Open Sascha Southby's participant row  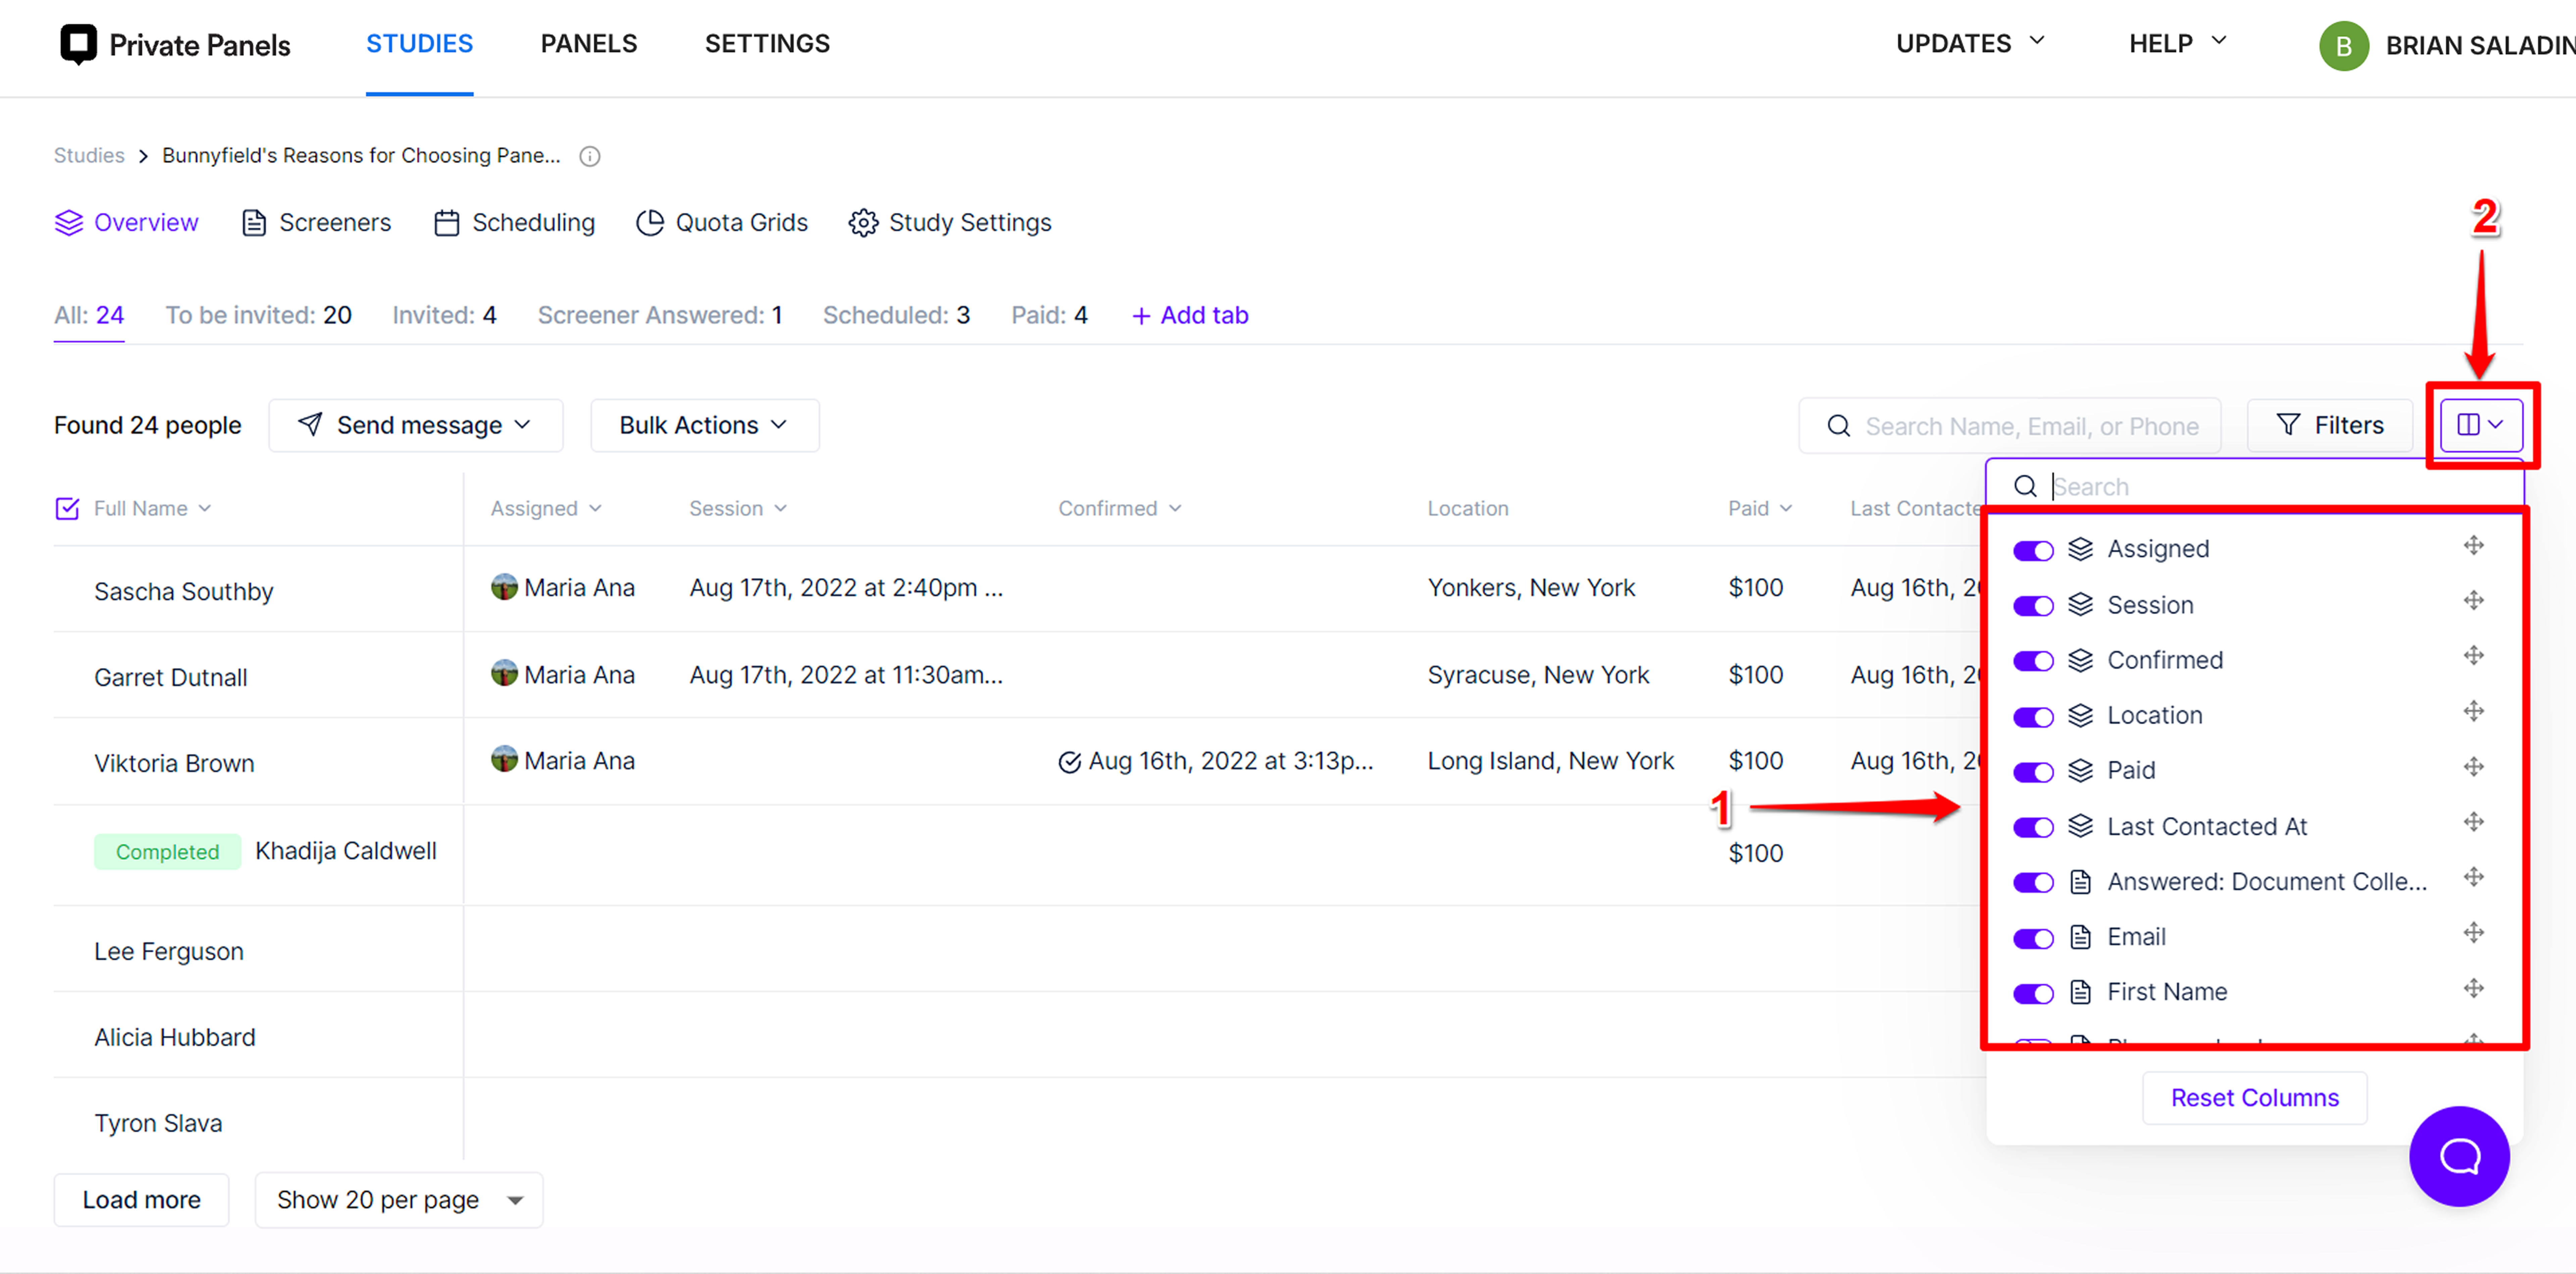(x=184, y=592)
